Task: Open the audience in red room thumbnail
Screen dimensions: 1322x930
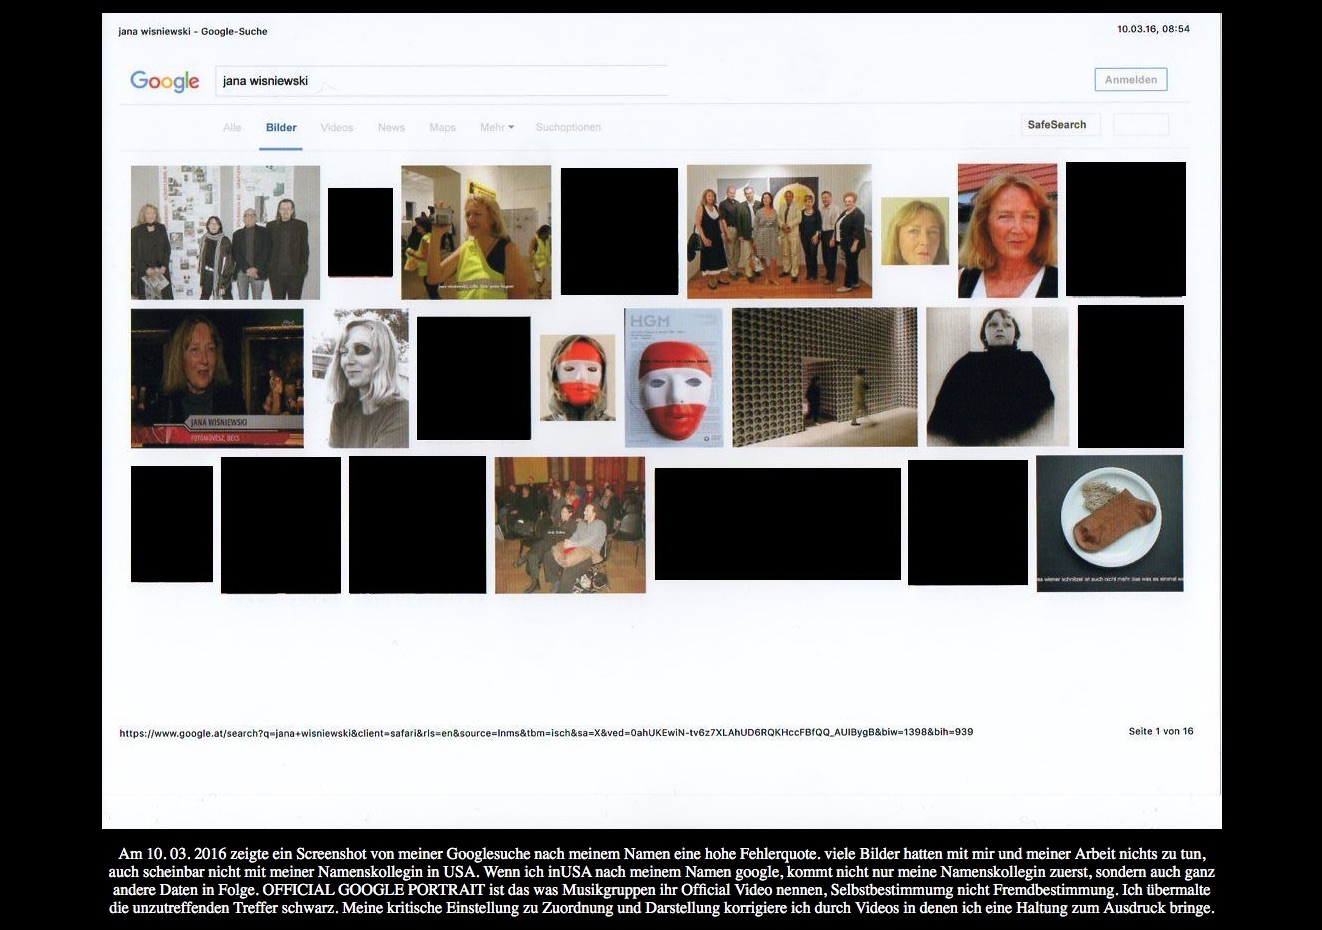Action: coord(570,525)
